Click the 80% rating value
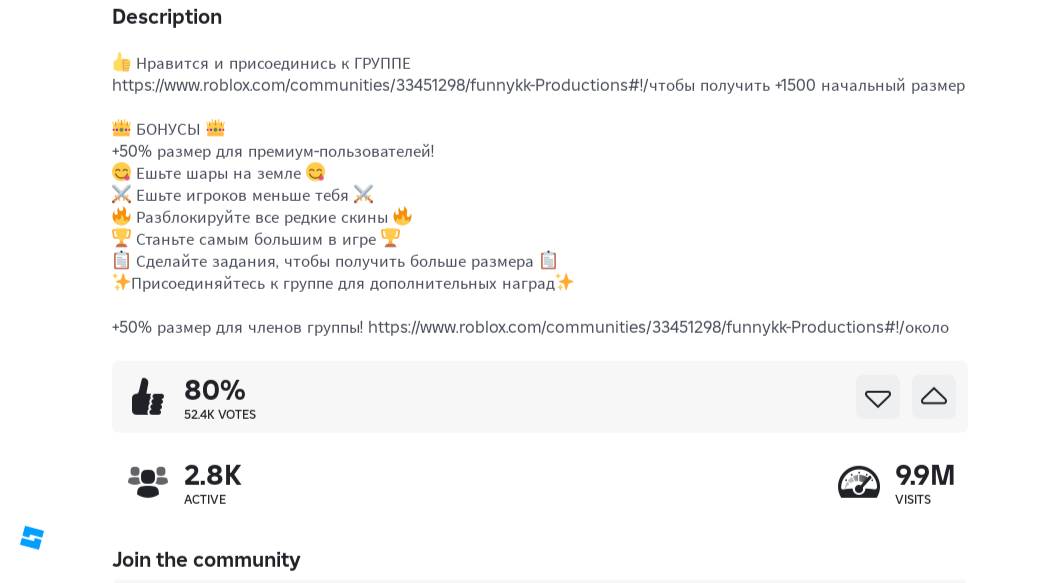Viewport: 1037px width, 583px height. point(215,390)
